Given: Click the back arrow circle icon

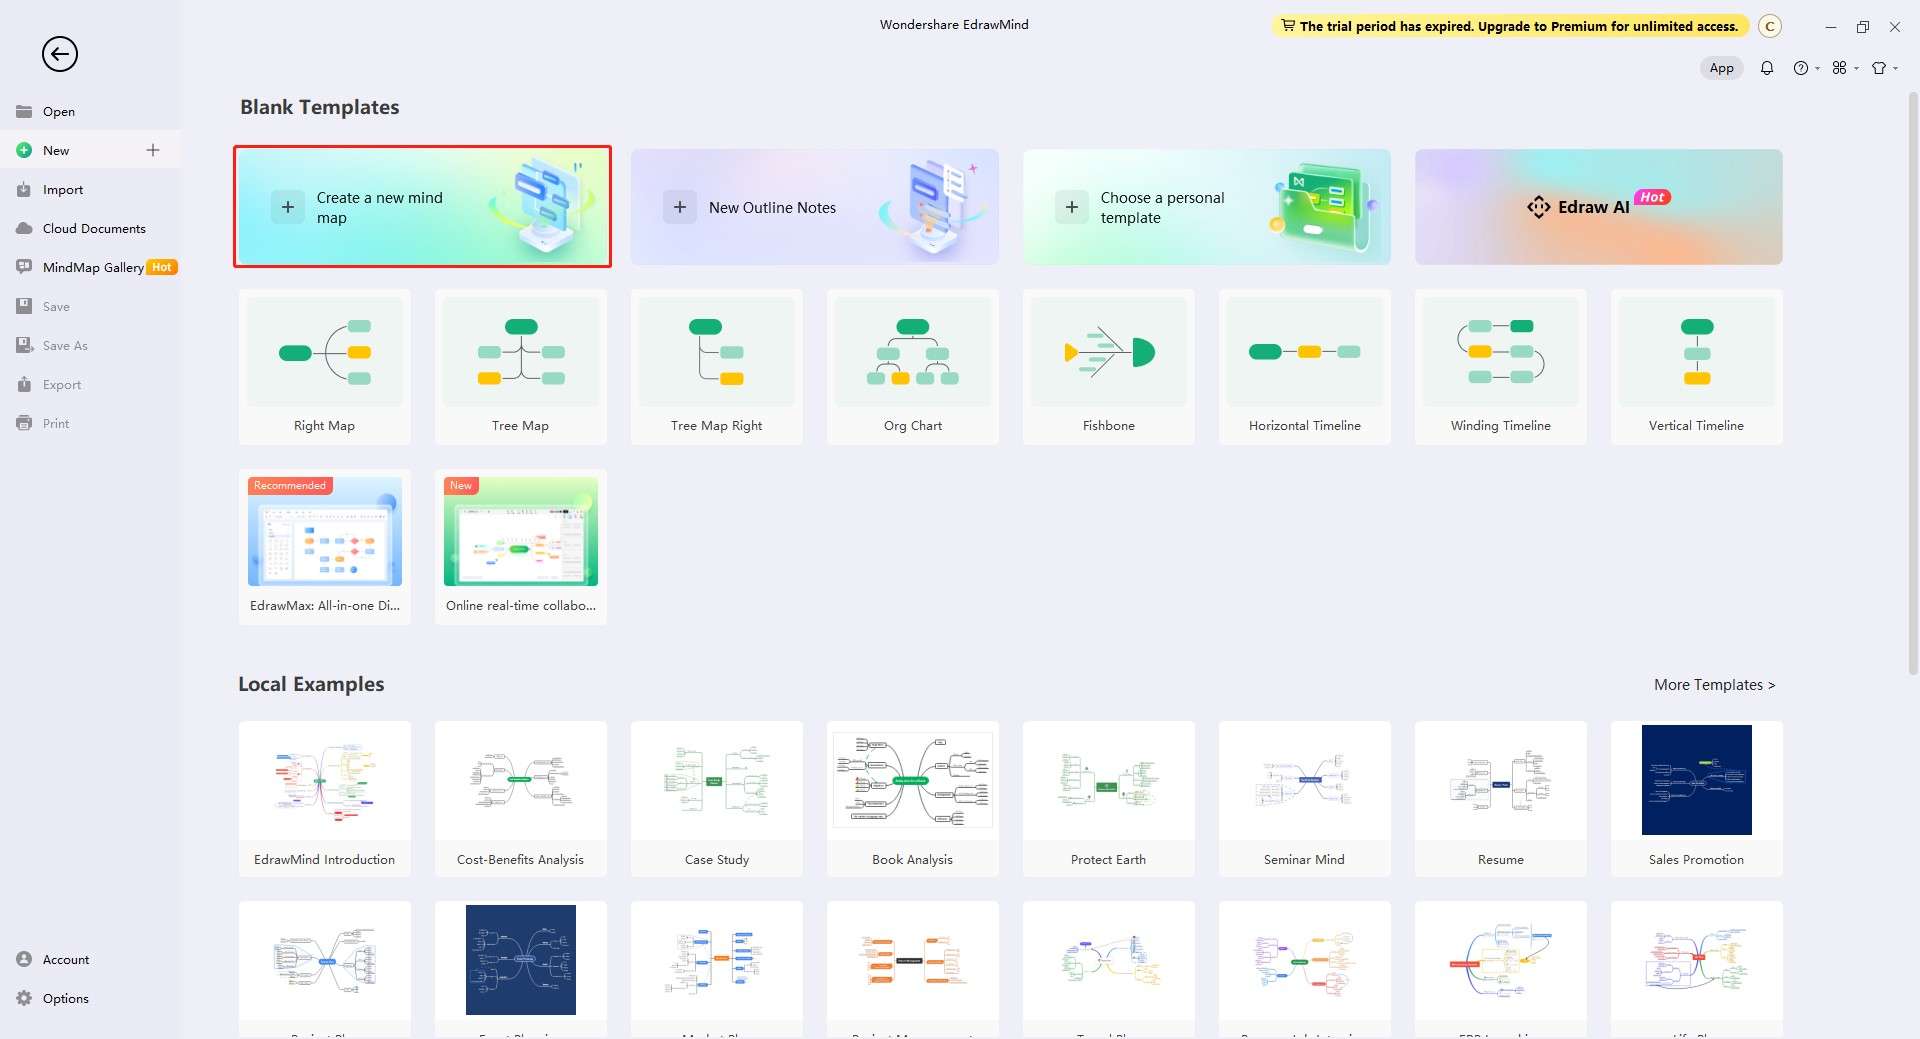Looking at the screenshot, I should pos(60,54).
